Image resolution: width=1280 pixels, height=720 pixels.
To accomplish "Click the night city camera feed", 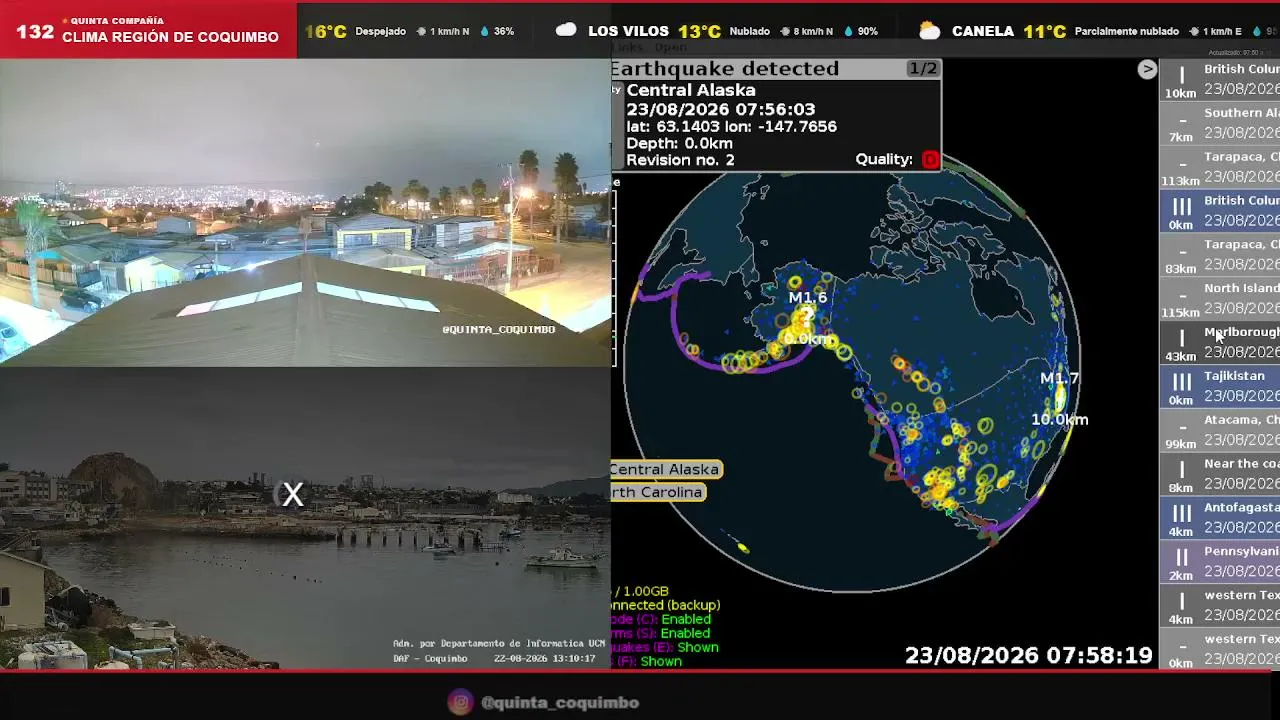I will (x=305, y=212).
